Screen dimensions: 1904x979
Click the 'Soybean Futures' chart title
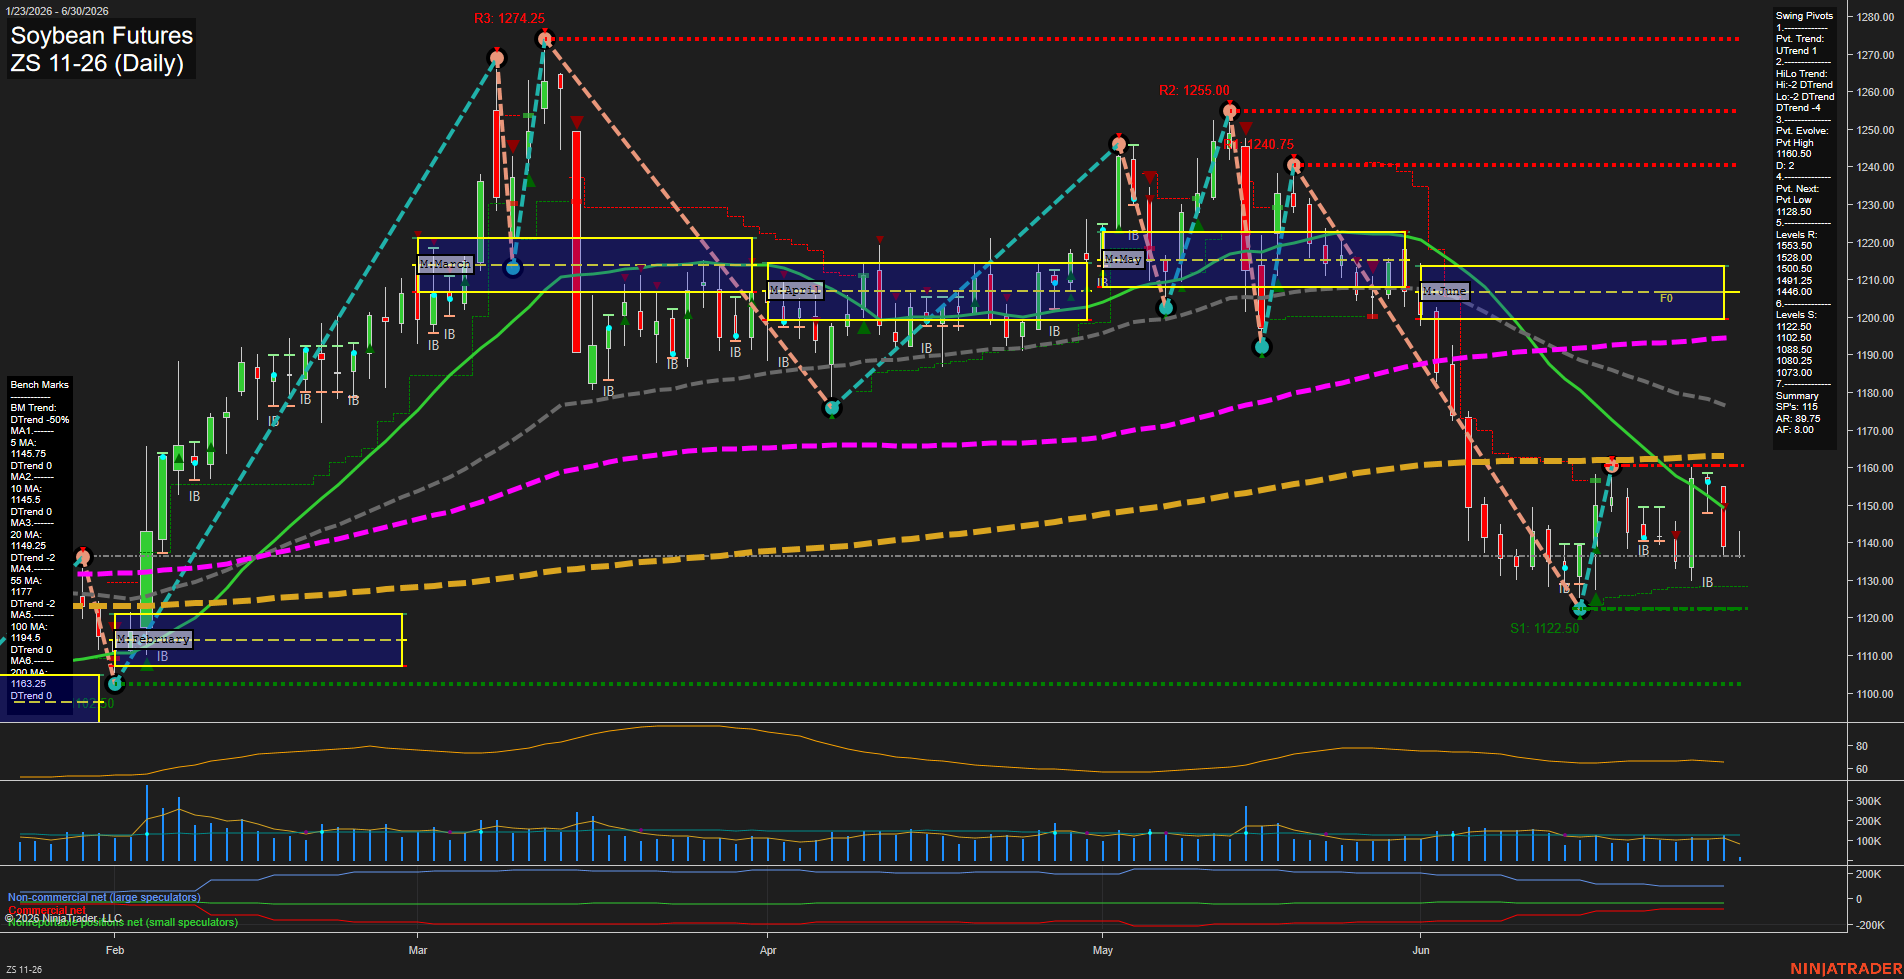click(101, 35)
